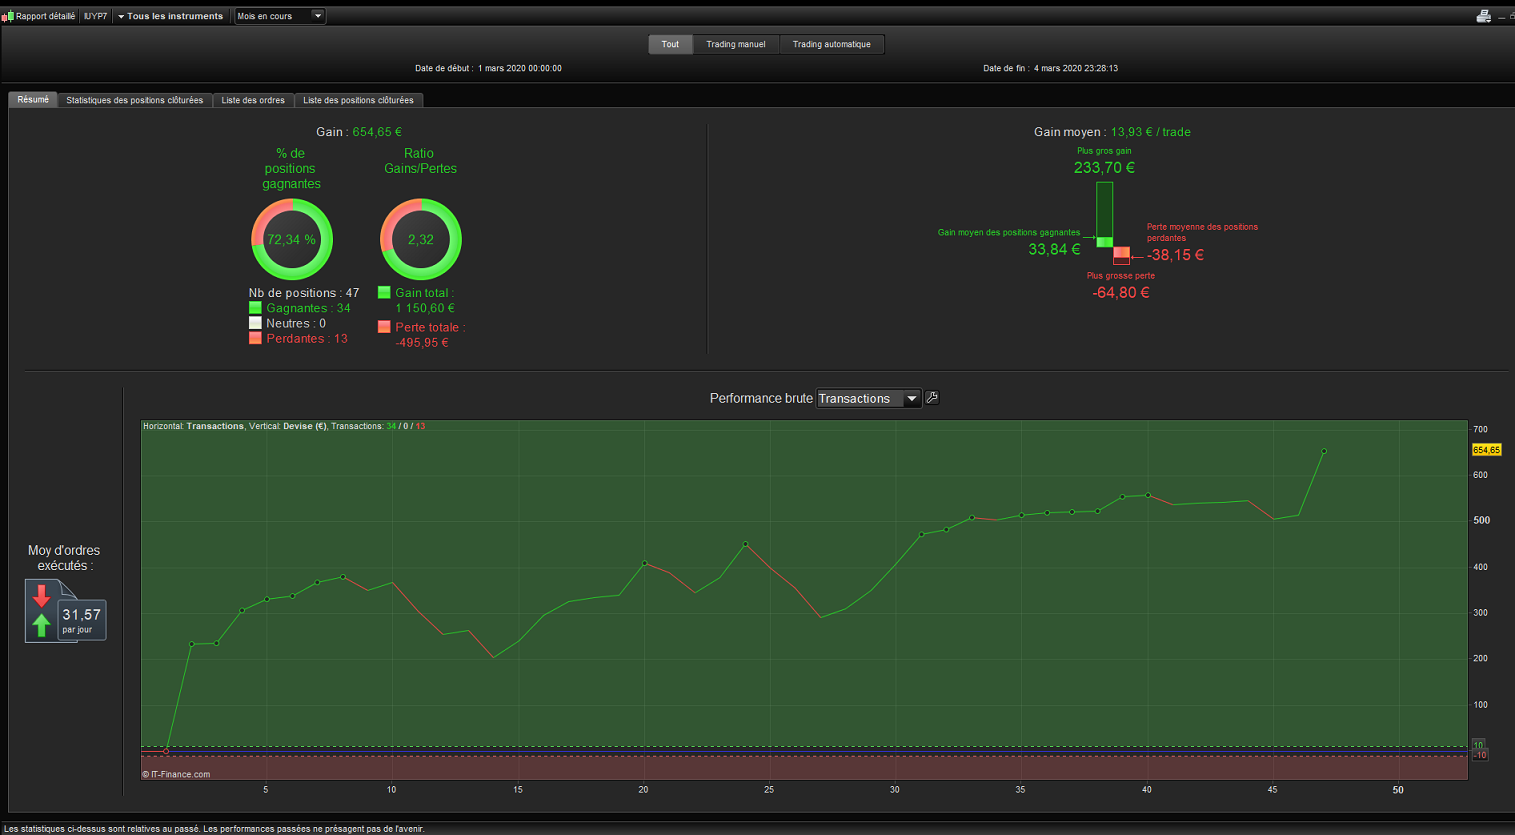Click the red square next to Perdantes
The width and height of the screenshot is (1515, 835).
(255, 338)
